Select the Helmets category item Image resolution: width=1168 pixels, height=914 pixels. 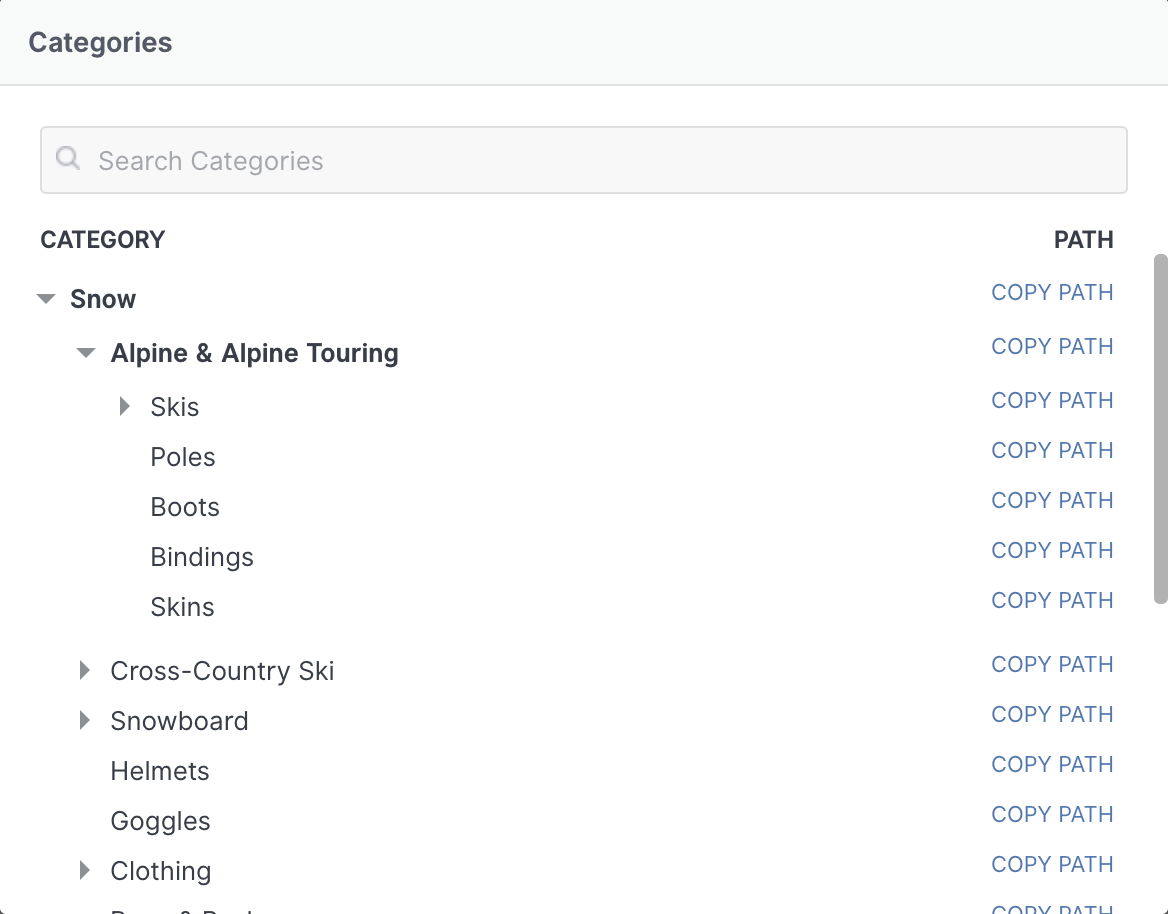pyautogui.click(x=160, y=771)
